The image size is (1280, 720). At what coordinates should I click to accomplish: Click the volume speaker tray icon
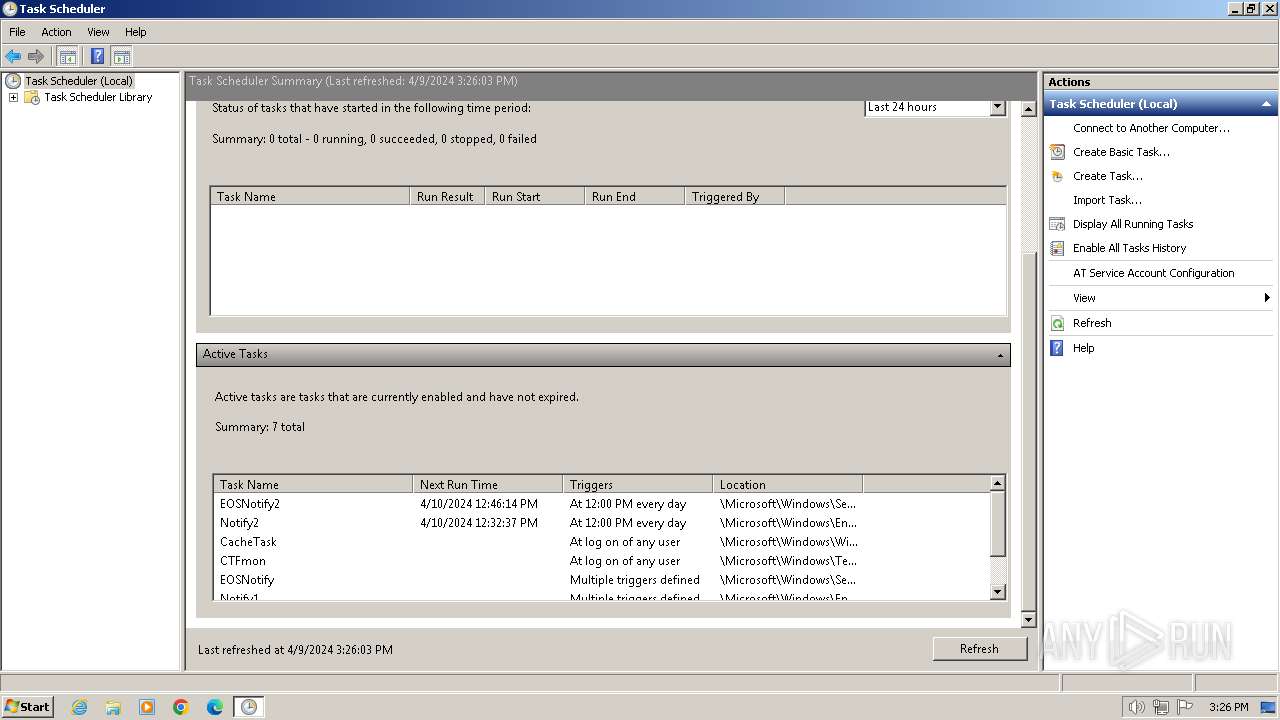(1136, 707)
